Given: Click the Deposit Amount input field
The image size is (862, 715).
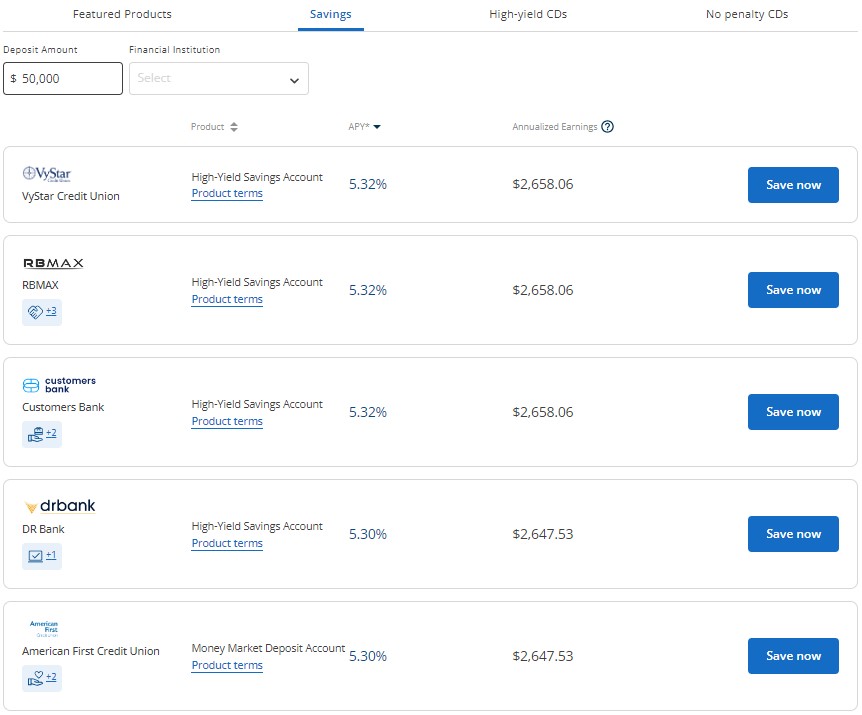Looking at the screenshot, I should 63,79.
